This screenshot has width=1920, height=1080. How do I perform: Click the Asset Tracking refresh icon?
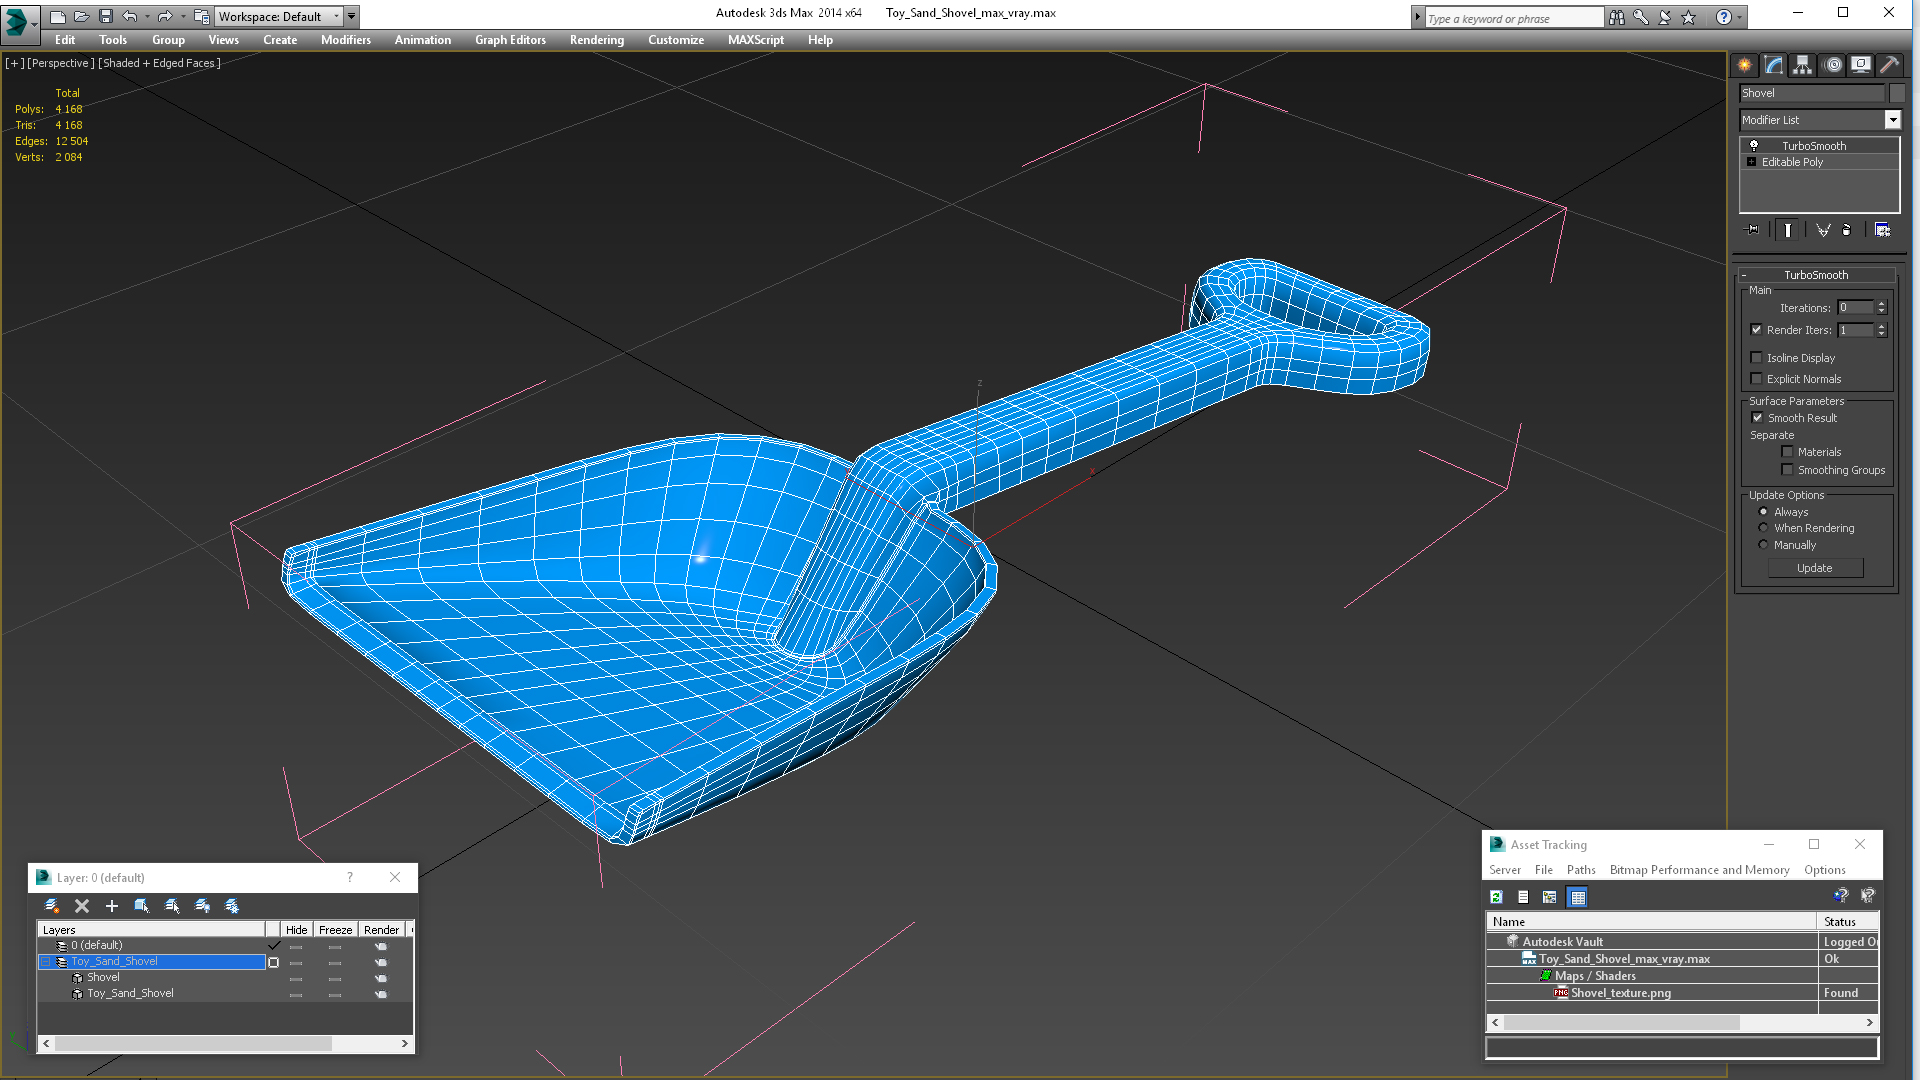point(1496,897)
